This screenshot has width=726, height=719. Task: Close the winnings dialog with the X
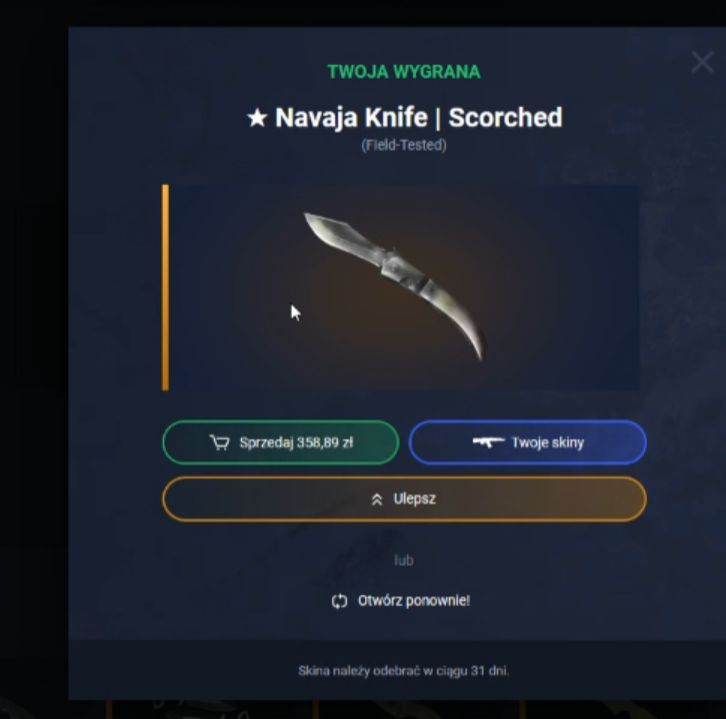pyautogui.click(x=702, y=62)
